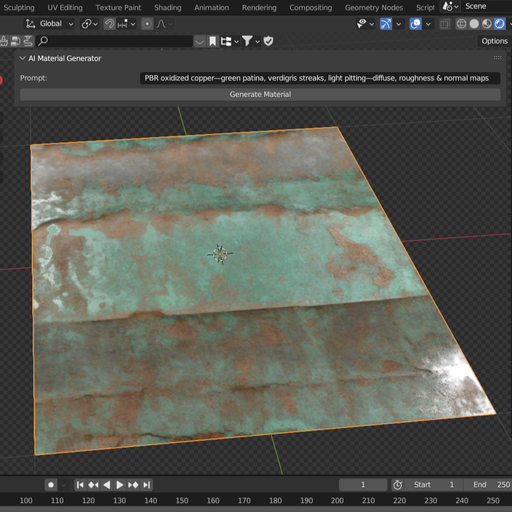Toggle proportional editing
This screenshot has height=512, width=512.
147,24
